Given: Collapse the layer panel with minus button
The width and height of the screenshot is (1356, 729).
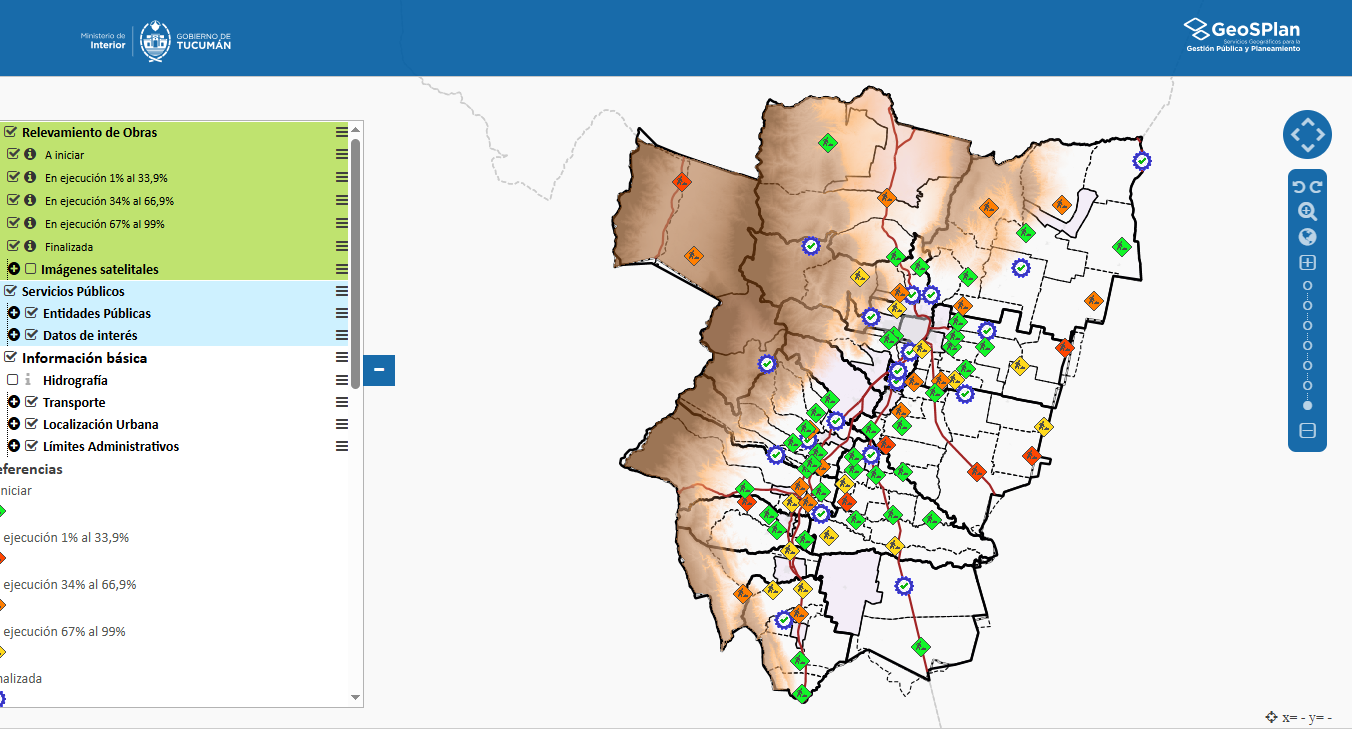Looking at the screenshot, I should (x=379, y=370).
